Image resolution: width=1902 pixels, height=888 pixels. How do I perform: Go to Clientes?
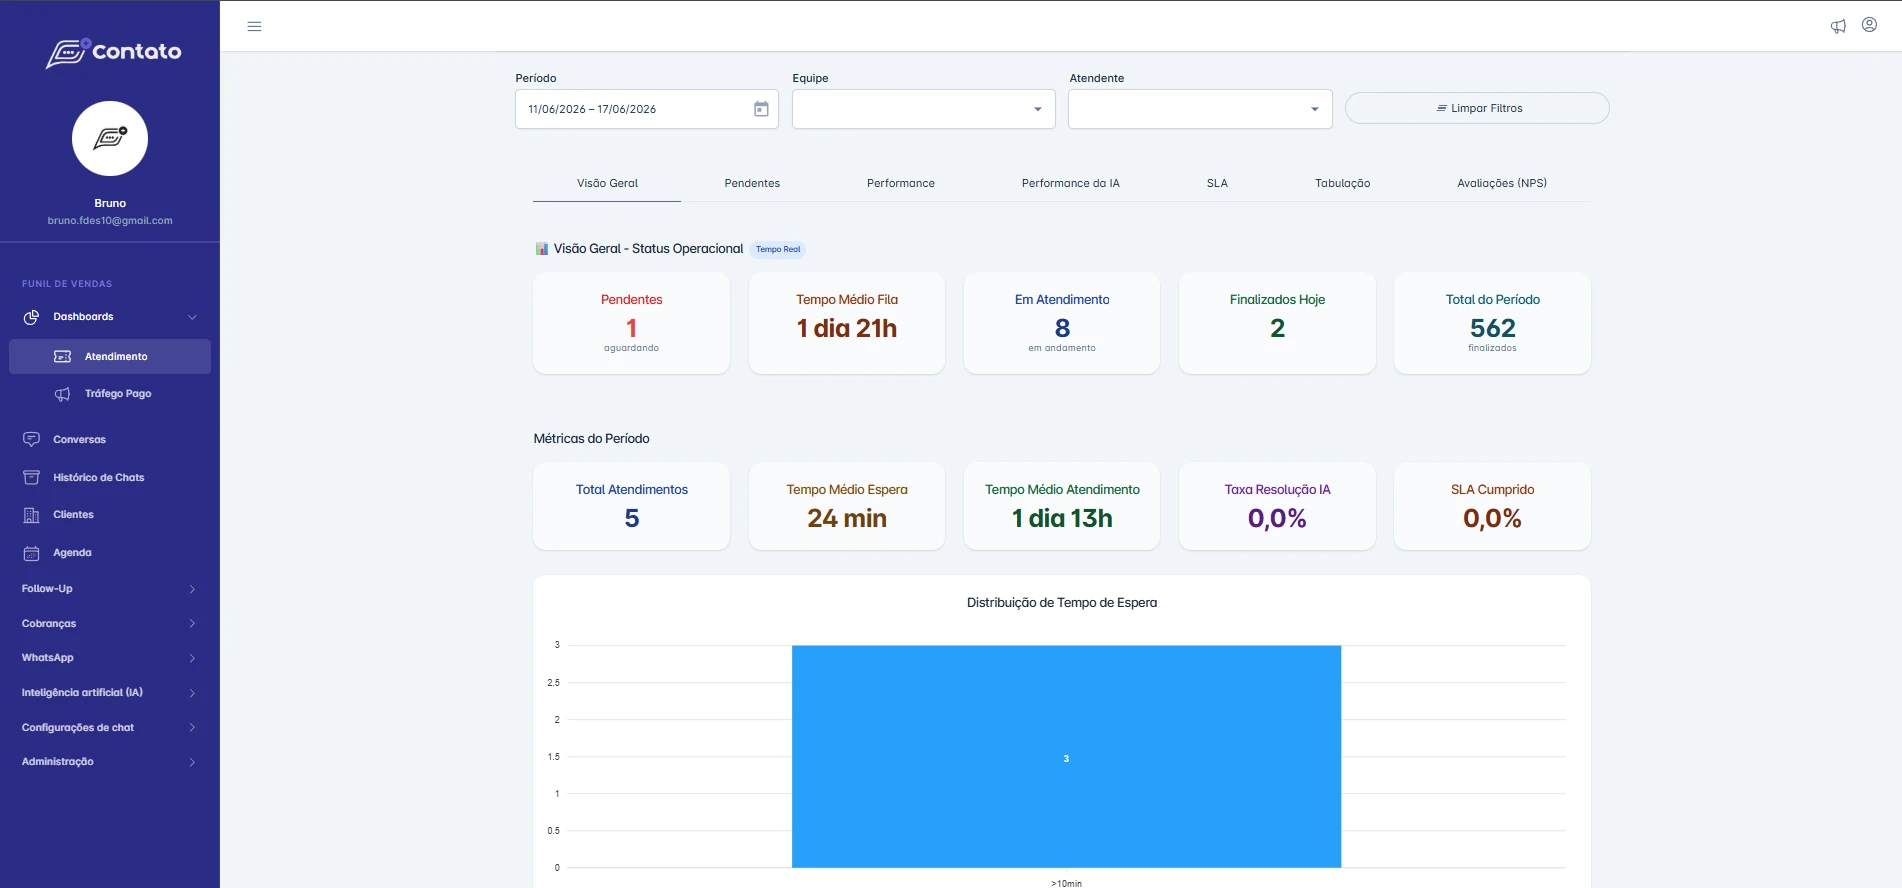110,515
